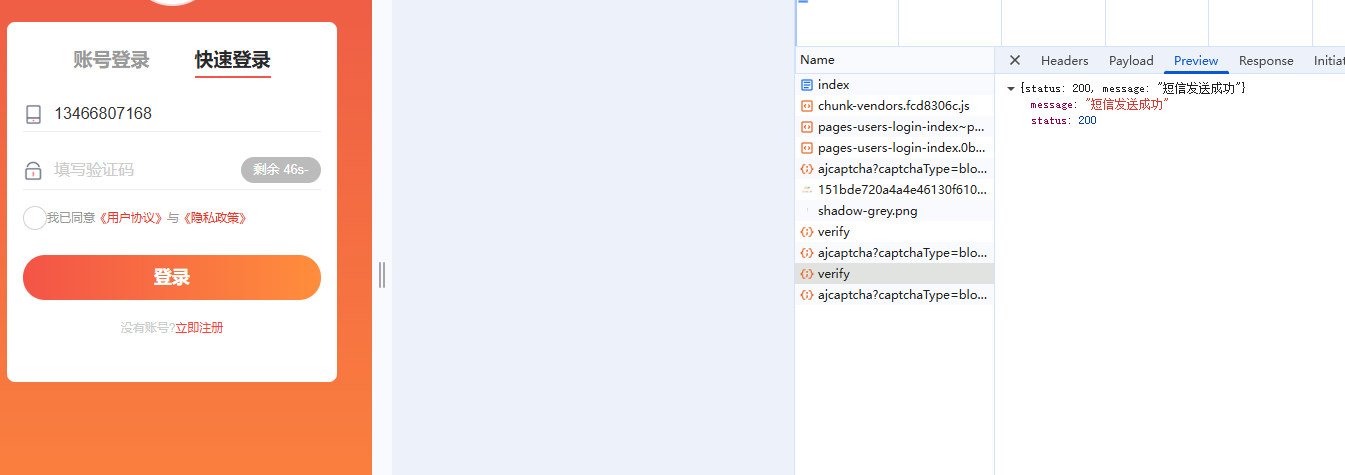Open the 《用户协议》 link
Screen dimensions: 1345x475
pos(130,218)
